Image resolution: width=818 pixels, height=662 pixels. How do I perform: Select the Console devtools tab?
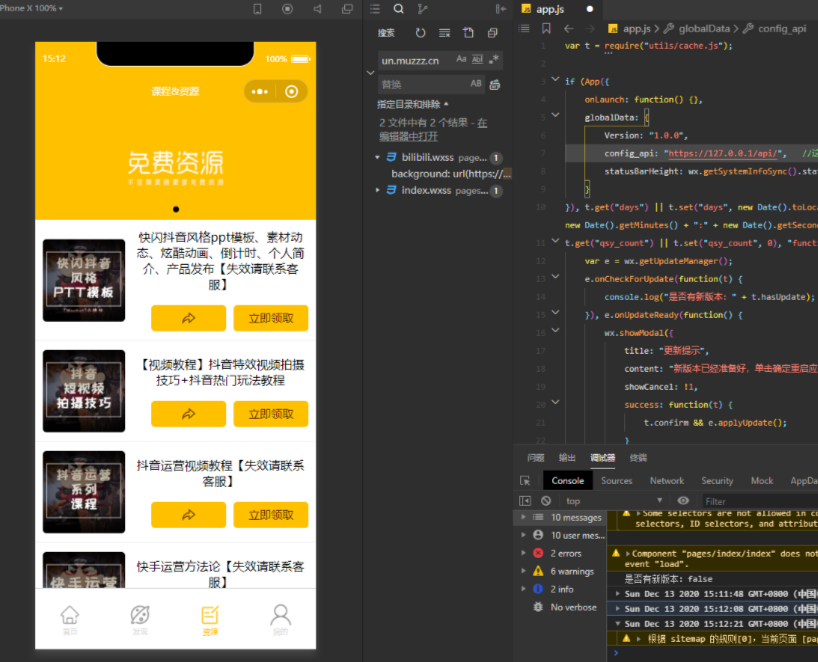[x=568, y=480]
